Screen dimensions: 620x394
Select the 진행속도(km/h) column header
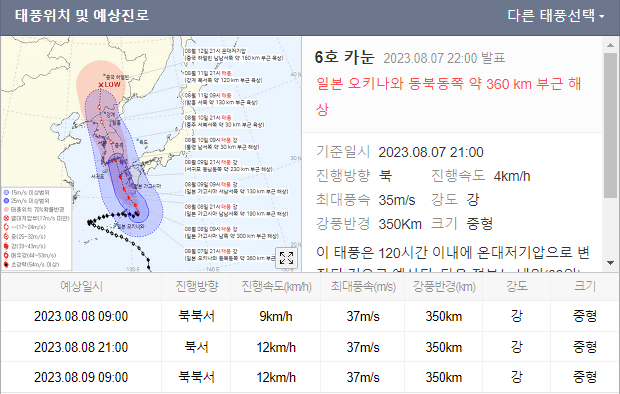click(x=276, y=286)
